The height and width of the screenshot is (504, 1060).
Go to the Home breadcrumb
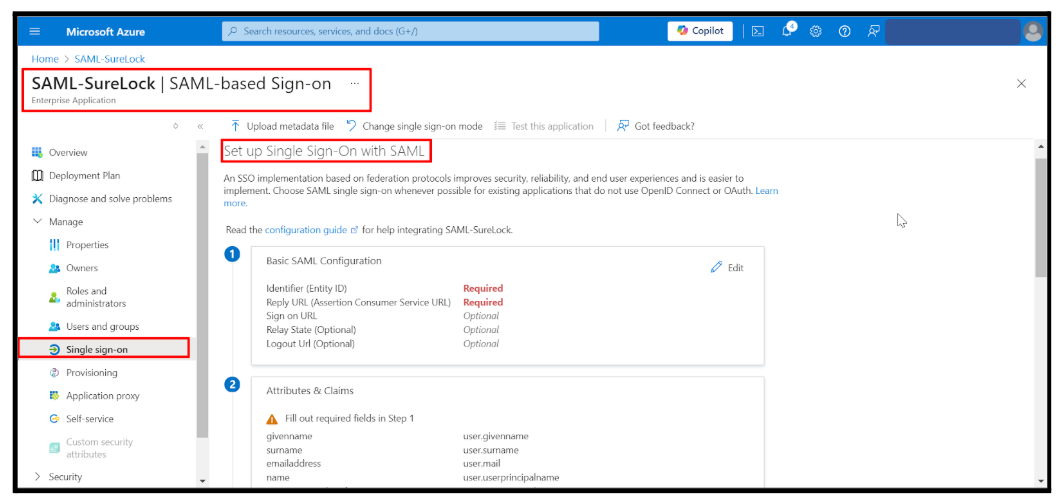click(45, 59)
